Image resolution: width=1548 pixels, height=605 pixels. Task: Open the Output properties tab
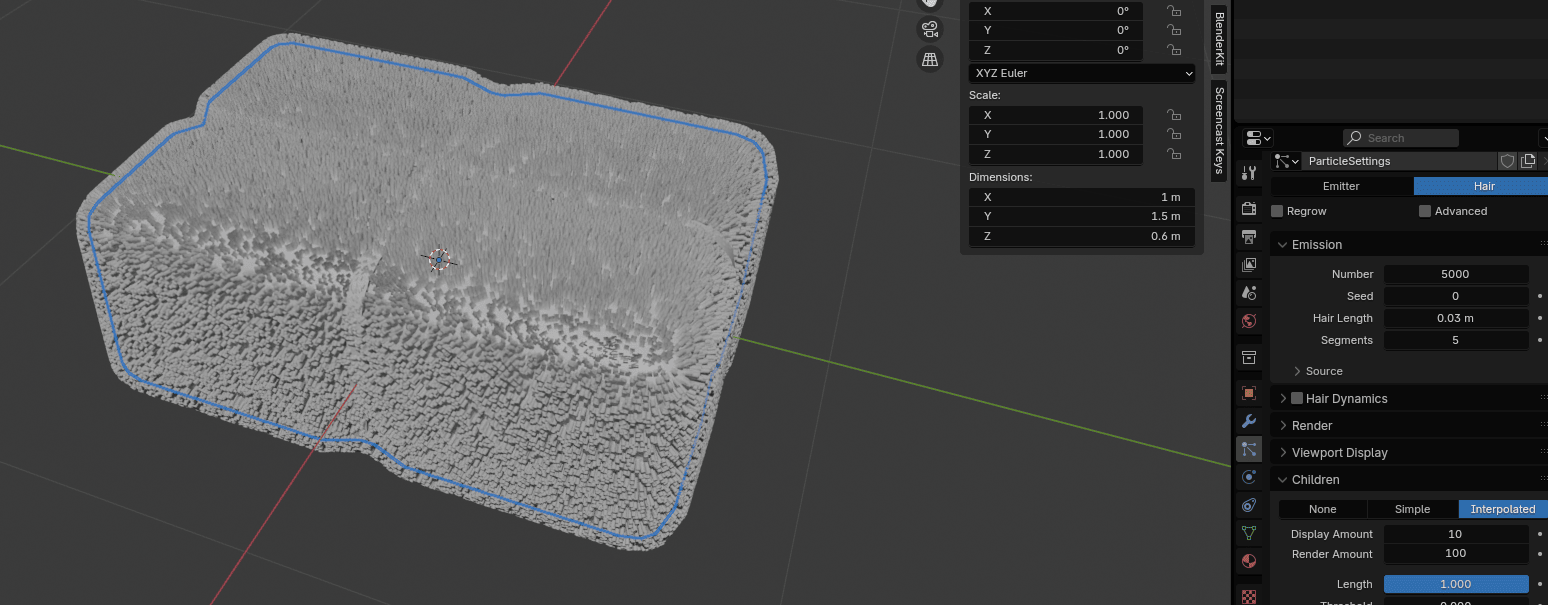(1248, 237)
